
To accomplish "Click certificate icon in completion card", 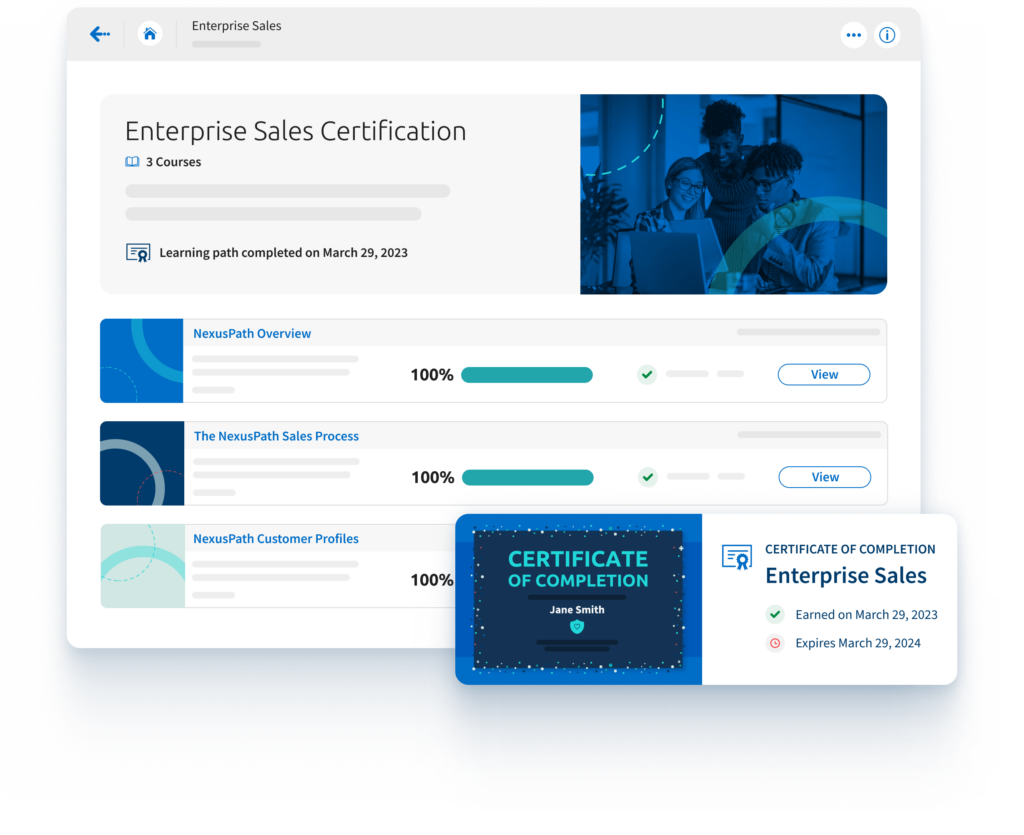I will tap(737, 557).
